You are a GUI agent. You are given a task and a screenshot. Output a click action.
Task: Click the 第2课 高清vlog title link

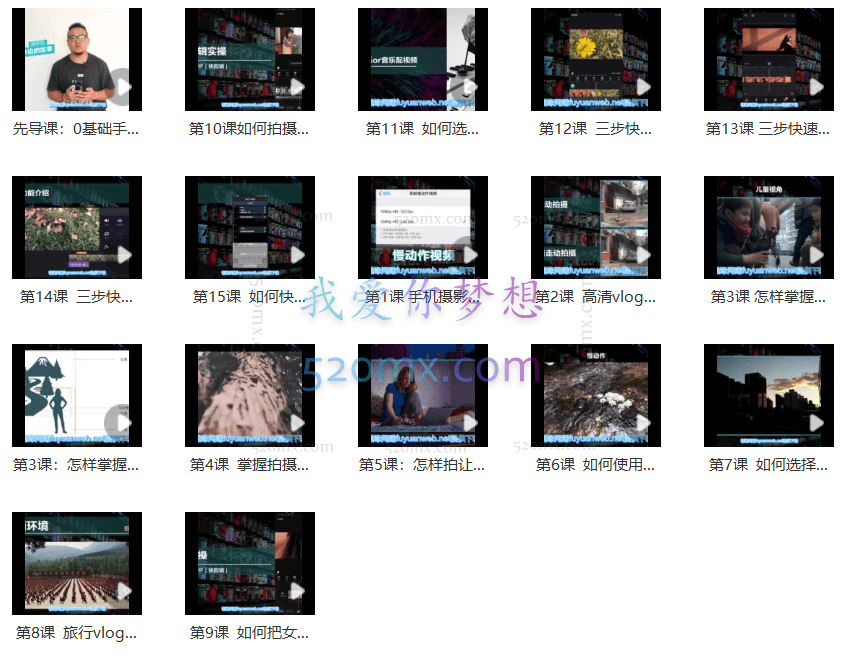(x=595, y=296)
